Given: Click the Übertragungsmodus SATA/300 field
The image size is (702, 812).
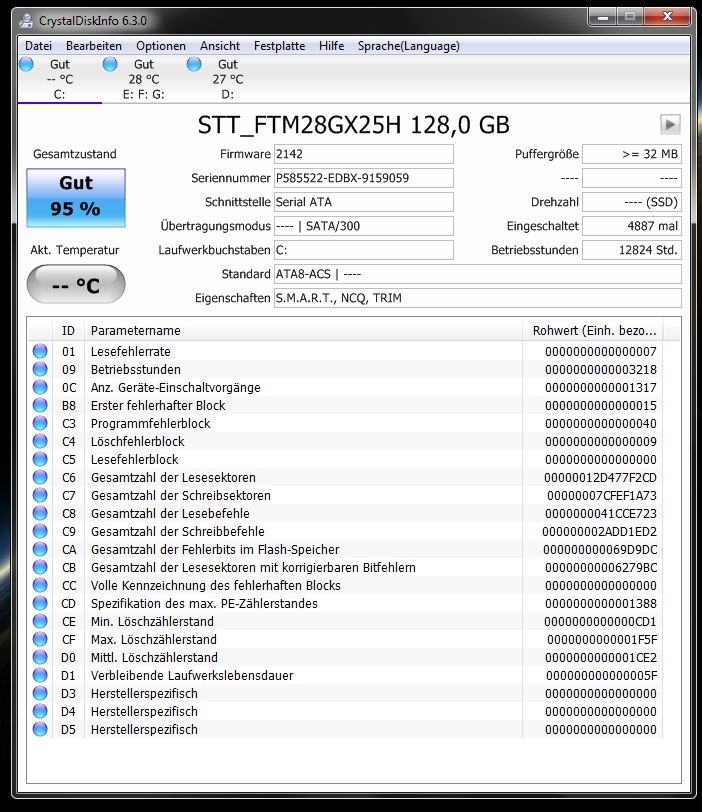Looking at the screenshot, I should coord(363,226).
